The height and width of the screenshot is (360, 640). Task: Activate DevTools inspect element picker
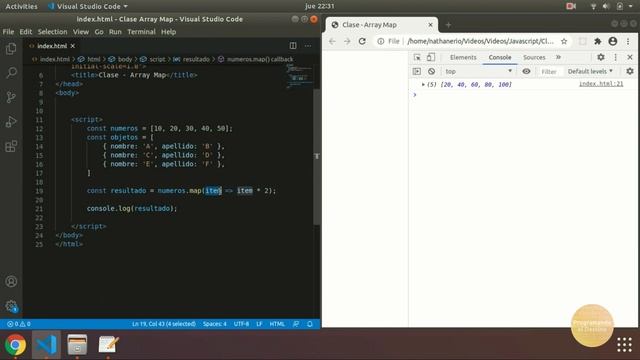coord(417,57)
